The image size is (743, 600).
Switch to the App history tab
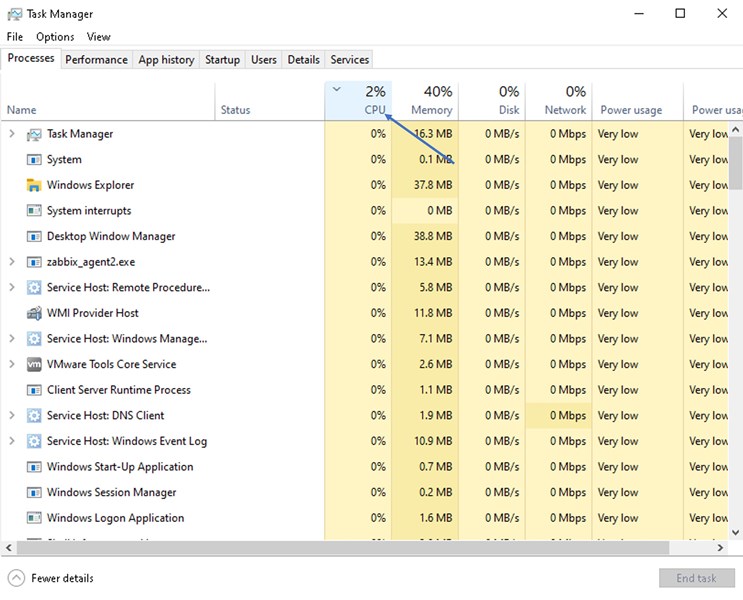(166, 60)
